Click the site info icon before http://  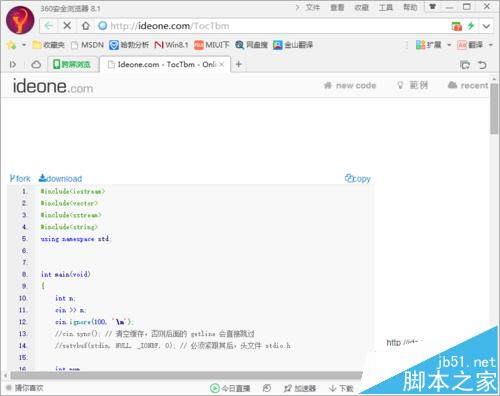103,26
